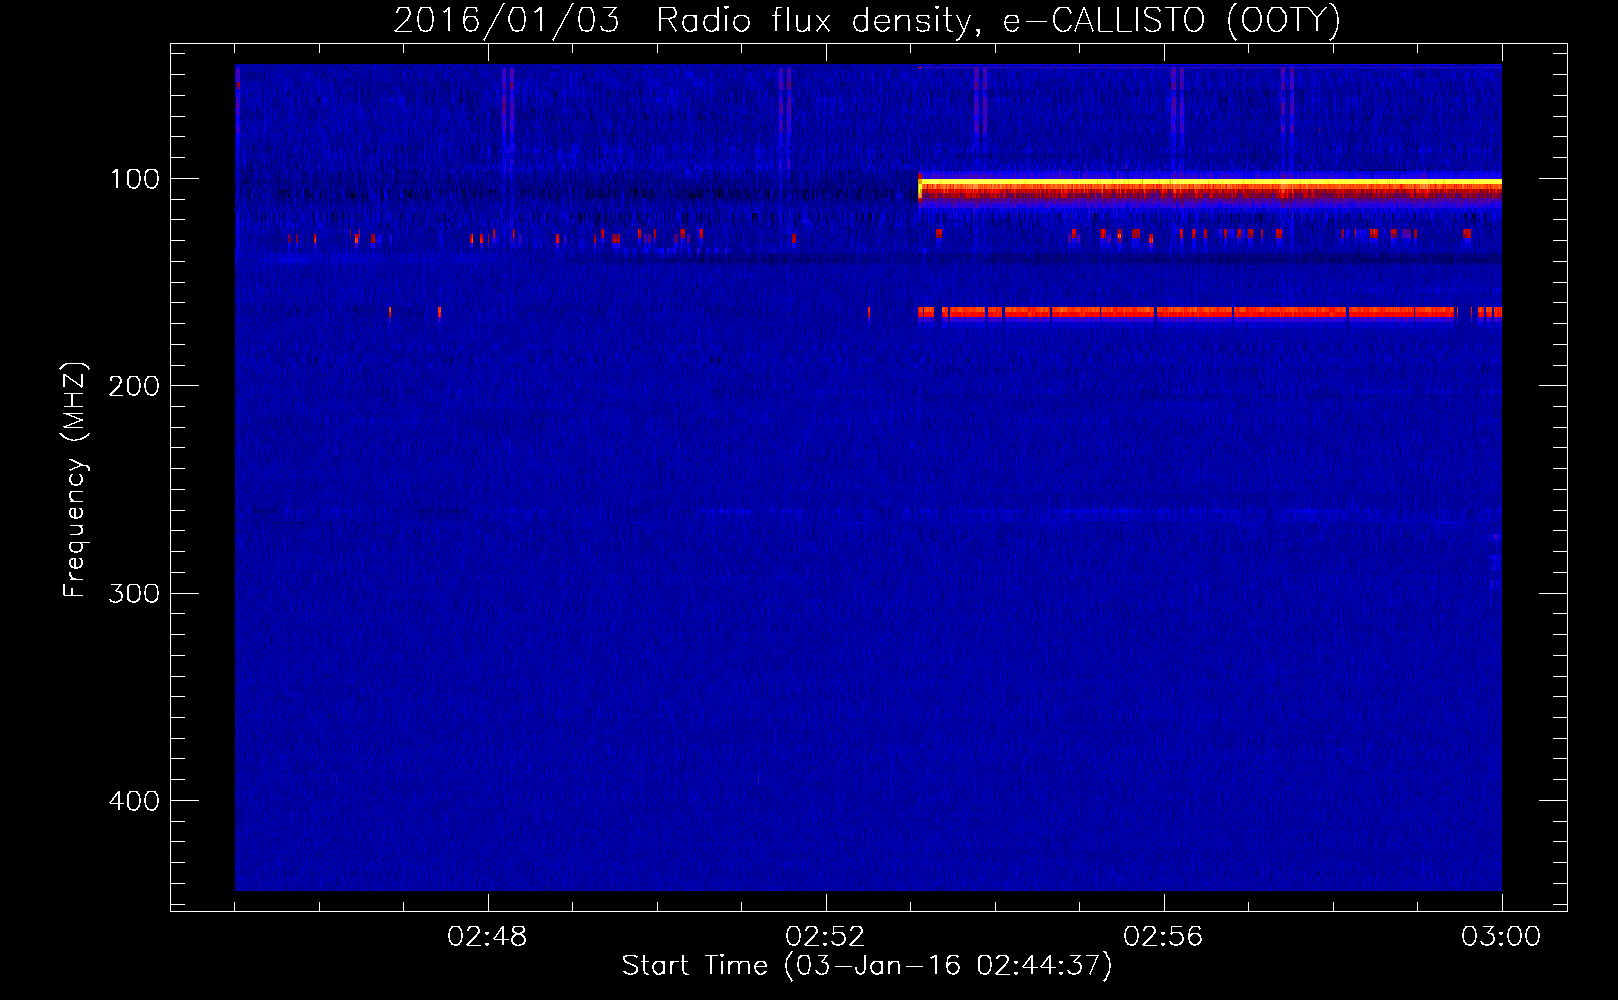Click the 'Frequency (MHZ)' axis label
Screen dimensions: 1618x1000
(x=74, y=480)
